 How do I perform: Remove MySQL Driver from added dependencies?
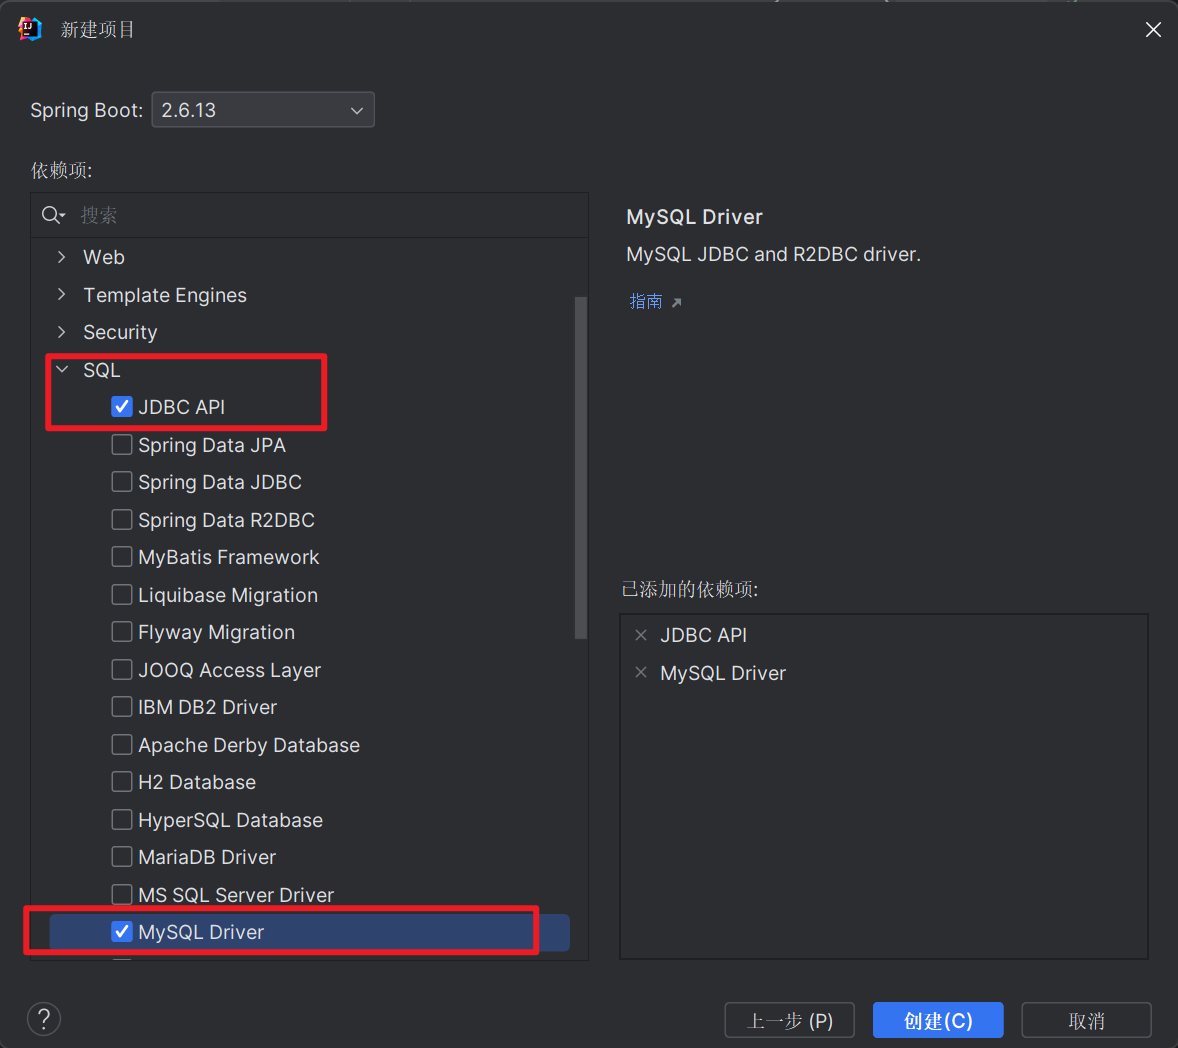[641, 673]
